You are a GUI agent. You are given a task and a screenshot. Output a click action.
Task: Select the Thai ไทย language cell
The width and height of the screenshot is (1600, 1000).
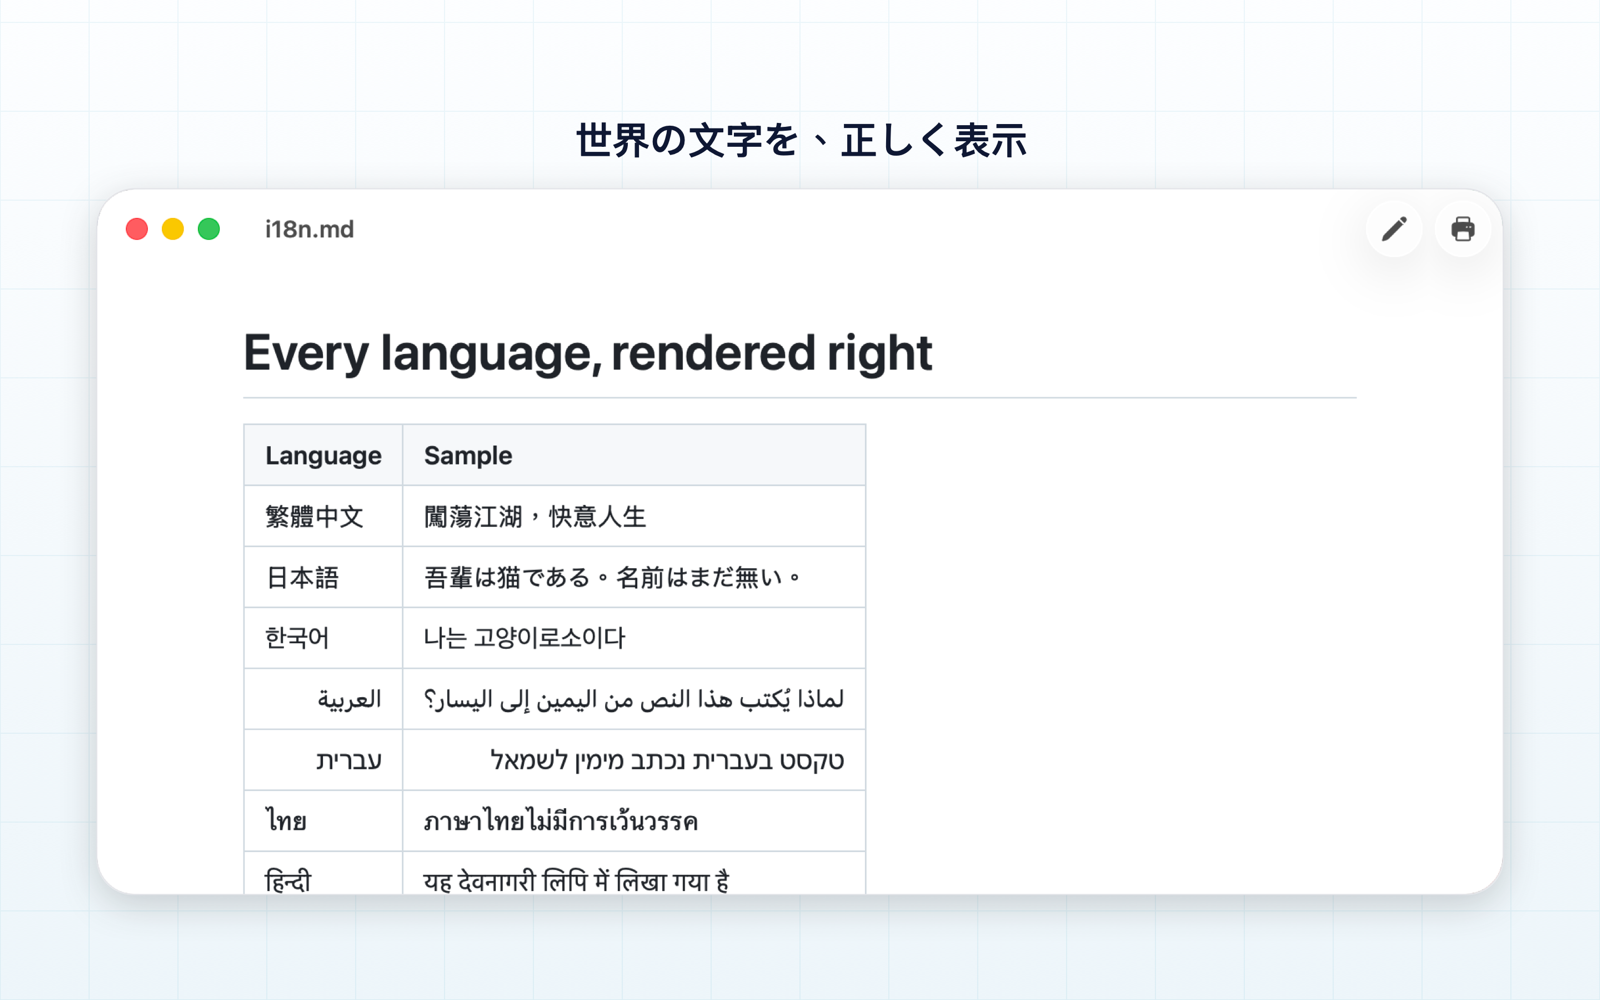[323, 821]
